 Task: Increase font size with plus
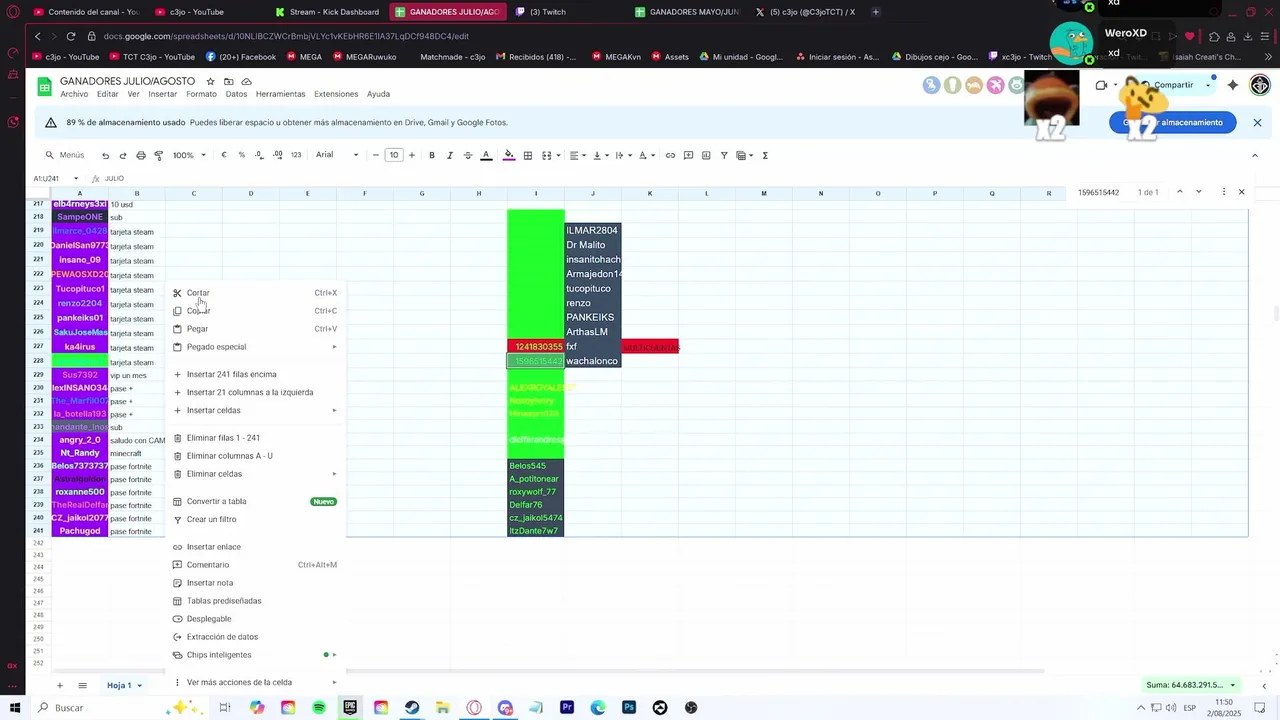tap(412, 155)
